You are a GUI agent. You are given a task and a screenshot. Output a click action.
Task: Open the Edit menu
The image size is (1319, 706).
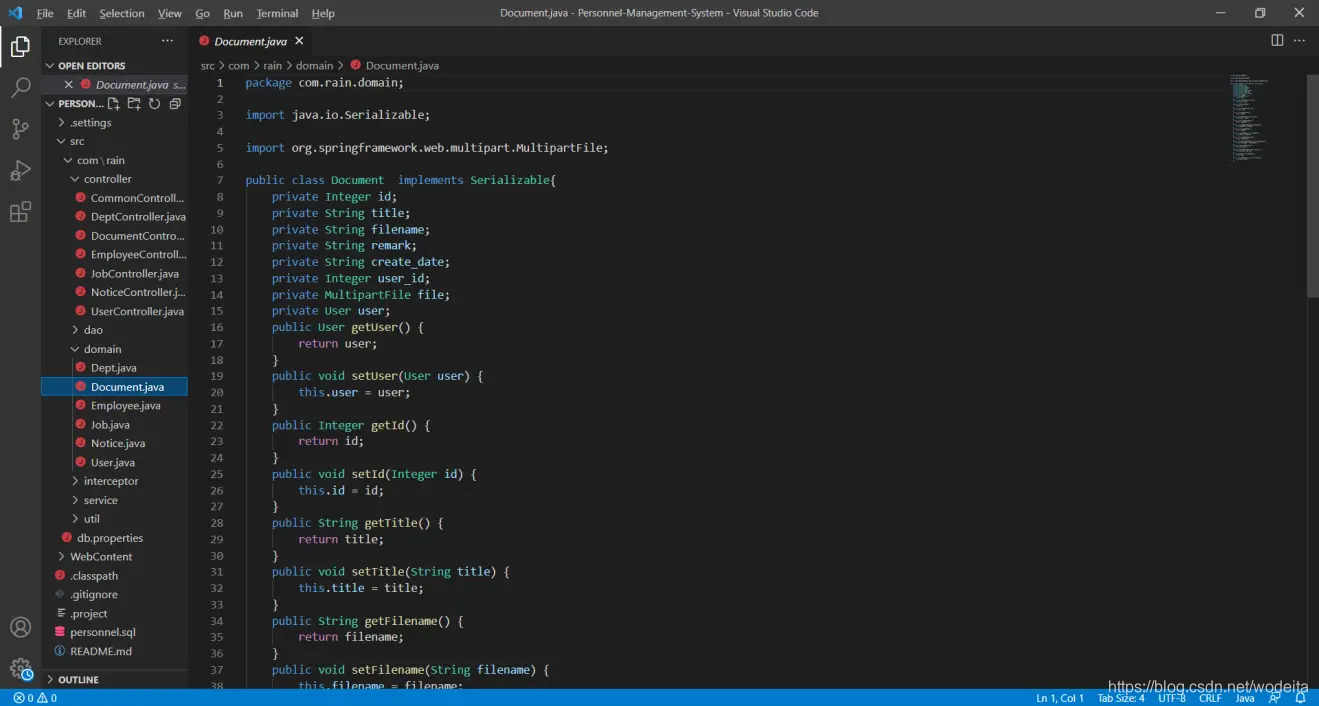(x=77, y=13)
